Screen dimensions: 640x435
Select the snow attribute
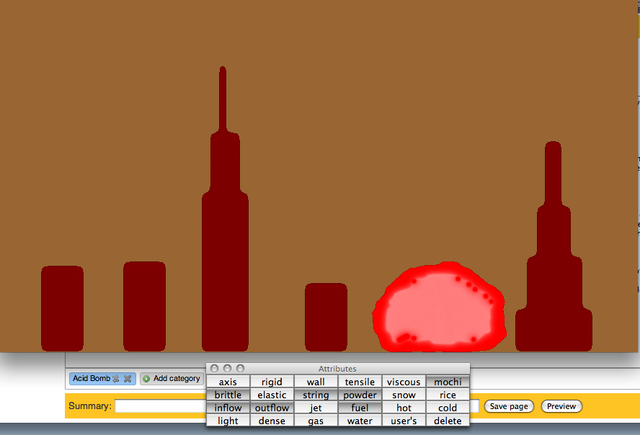(404, 395)
